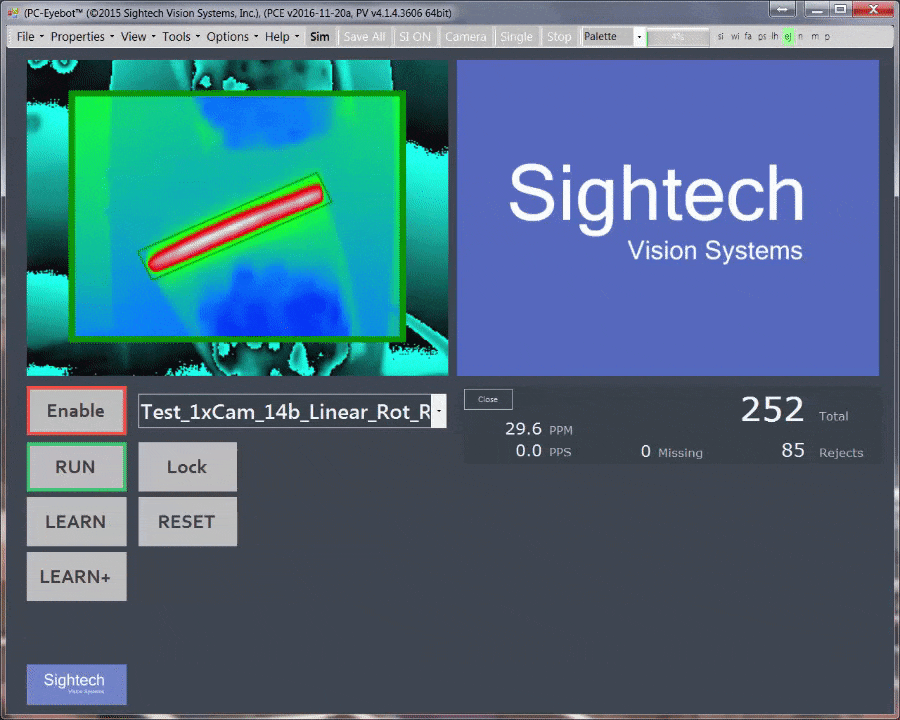Click the Sightech logo button at bottom left
Viewport: 900px width, 720px height.
click(x=77, y=684)
